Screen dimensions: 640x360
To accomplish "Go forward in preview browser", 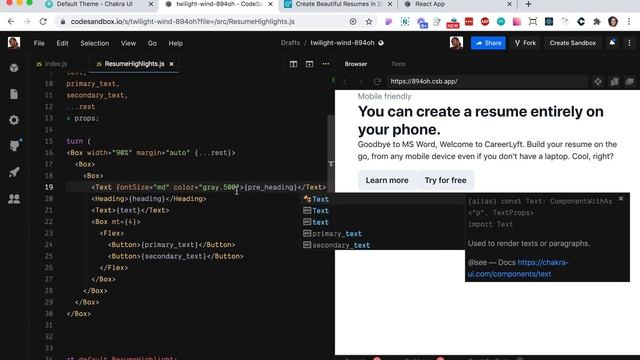I will point(361,82).
